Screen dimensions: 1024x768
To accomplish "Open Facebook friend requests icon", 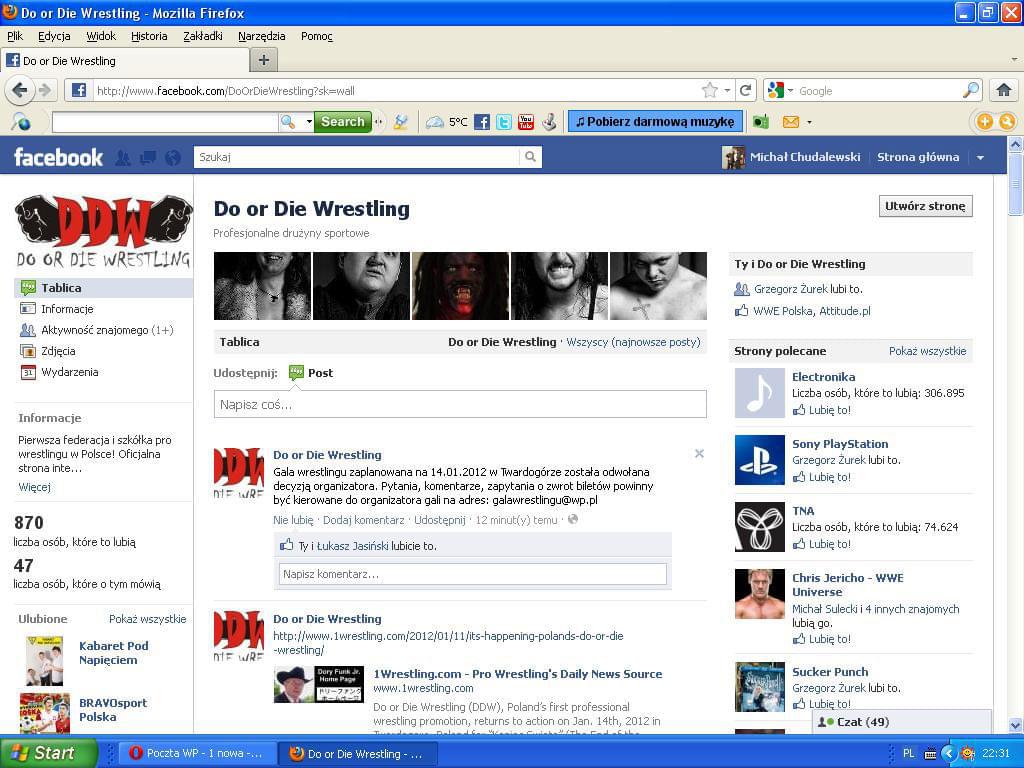I will [122, 157].
